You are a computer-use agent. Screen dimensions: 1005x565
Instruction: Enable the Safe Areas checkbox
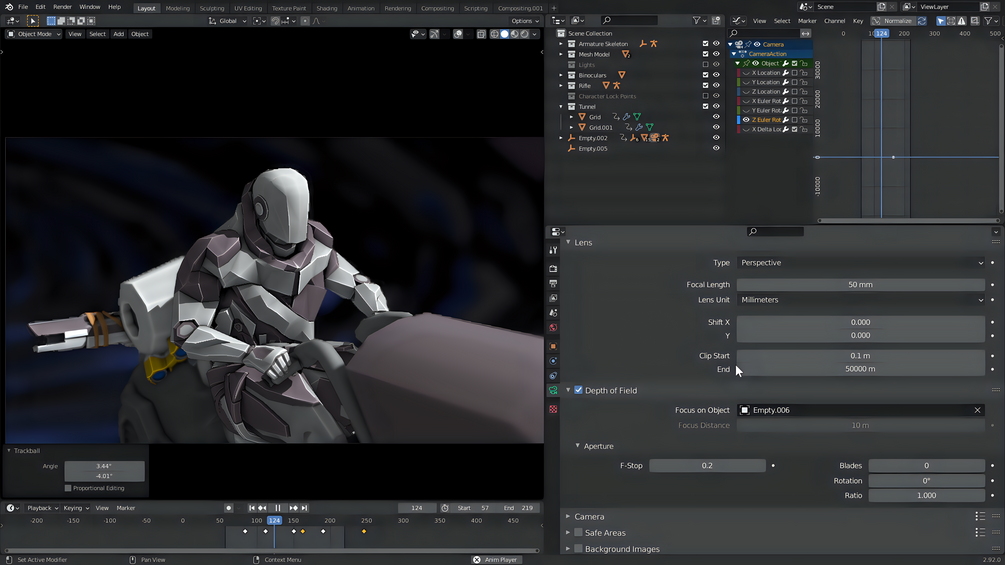pyautogui.click(x=578, y=533)
